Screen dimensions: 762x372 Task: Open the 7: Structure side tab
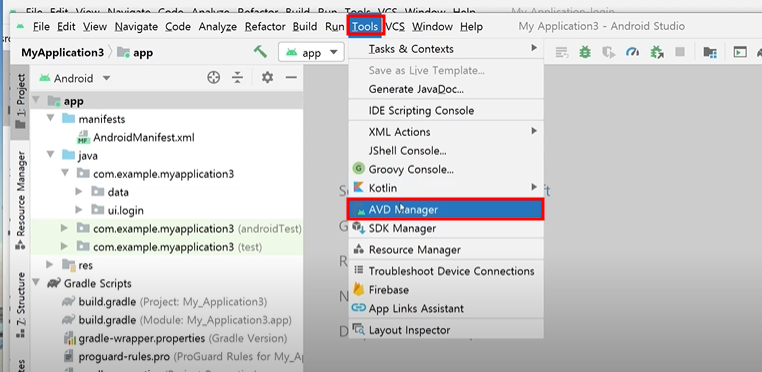point(20,306)
